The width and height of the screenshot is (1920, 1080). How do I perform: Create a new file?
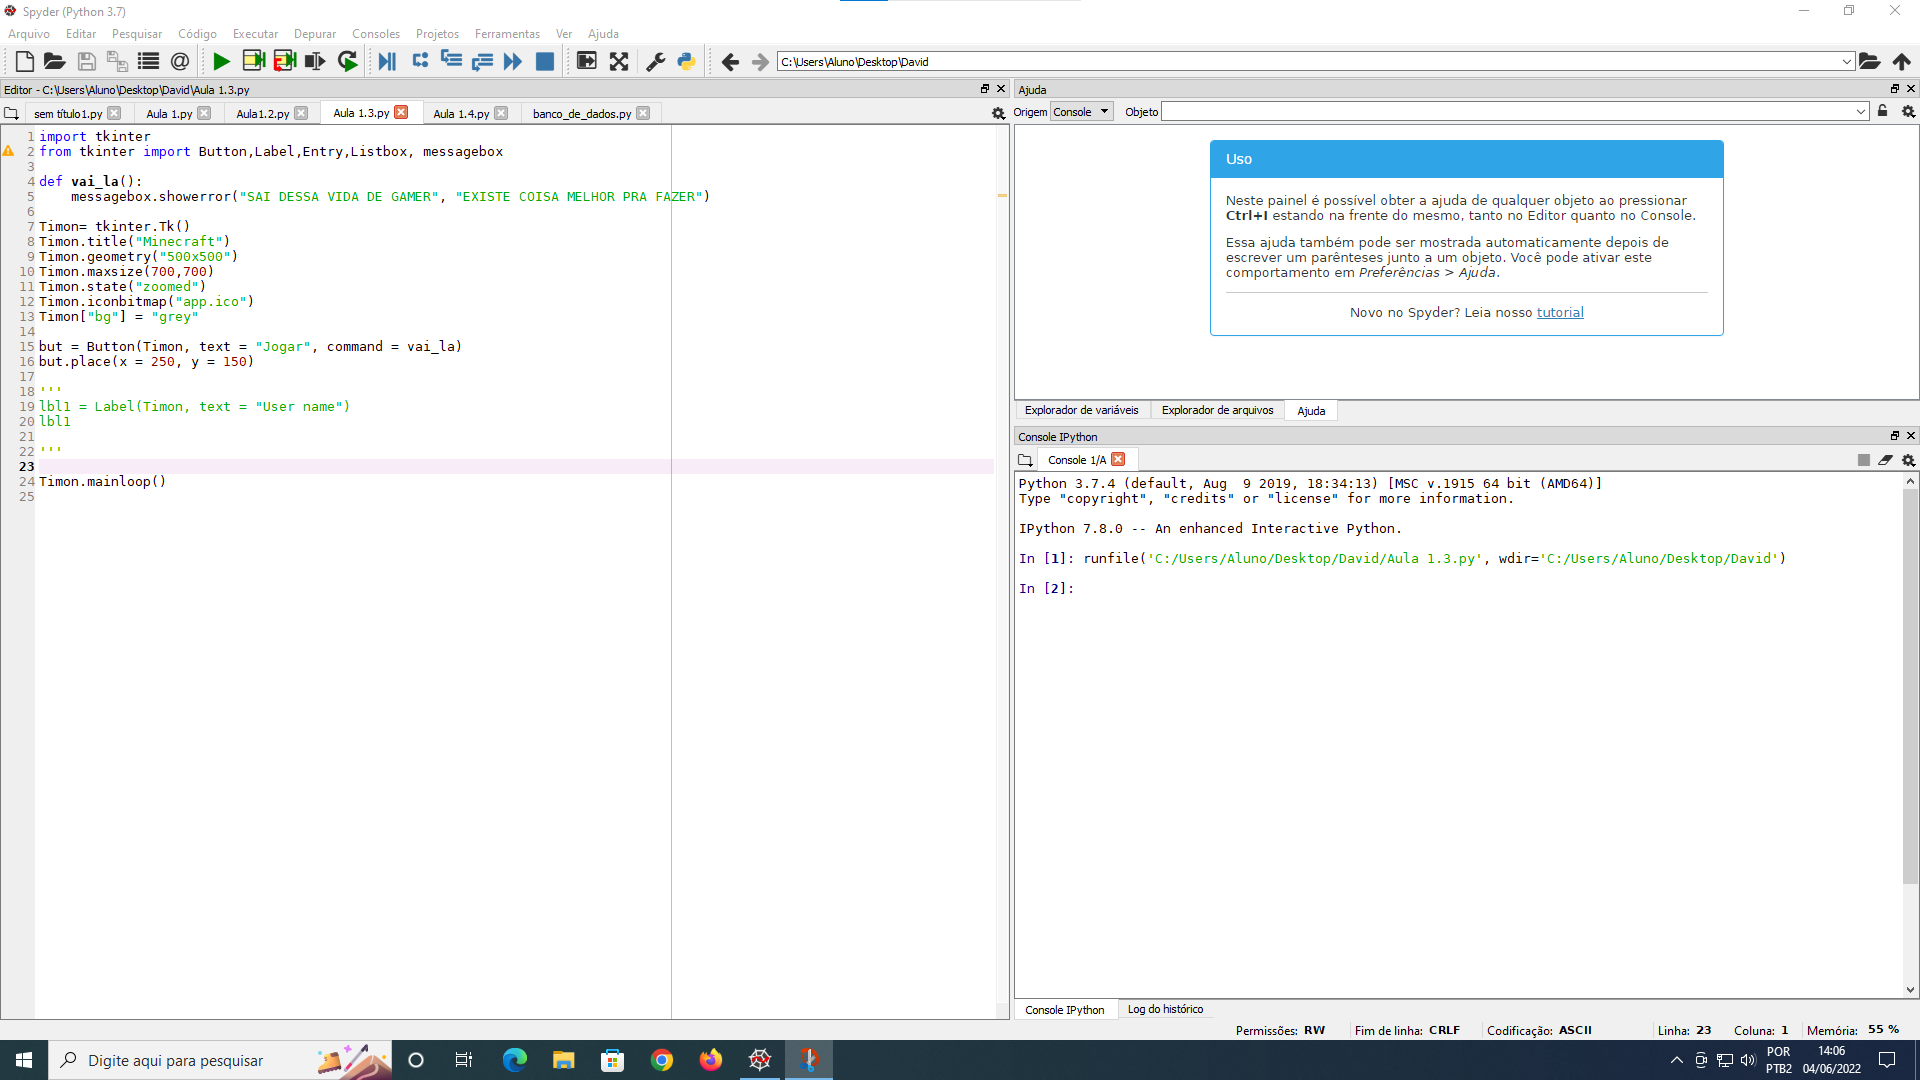point(24,62)
